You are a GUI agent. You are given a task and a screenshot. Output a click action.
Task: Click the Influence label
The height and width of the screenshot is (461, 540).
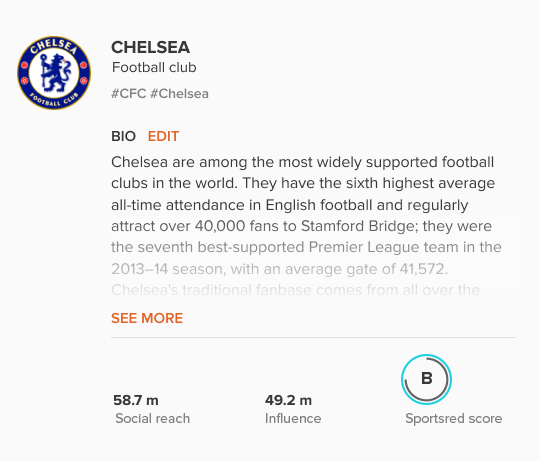coord(293,418)
